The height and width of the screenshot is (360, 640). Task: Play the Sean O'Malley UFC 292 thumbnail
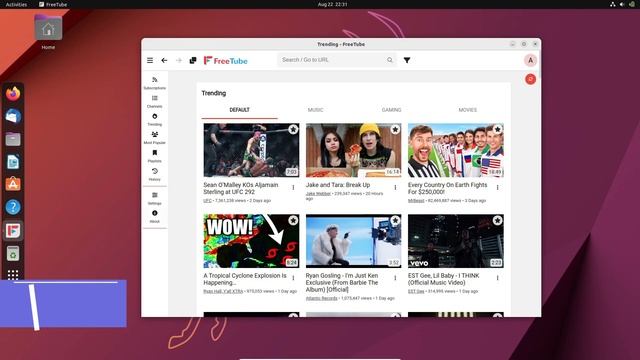pyautogui.click(x=251, y=150)
